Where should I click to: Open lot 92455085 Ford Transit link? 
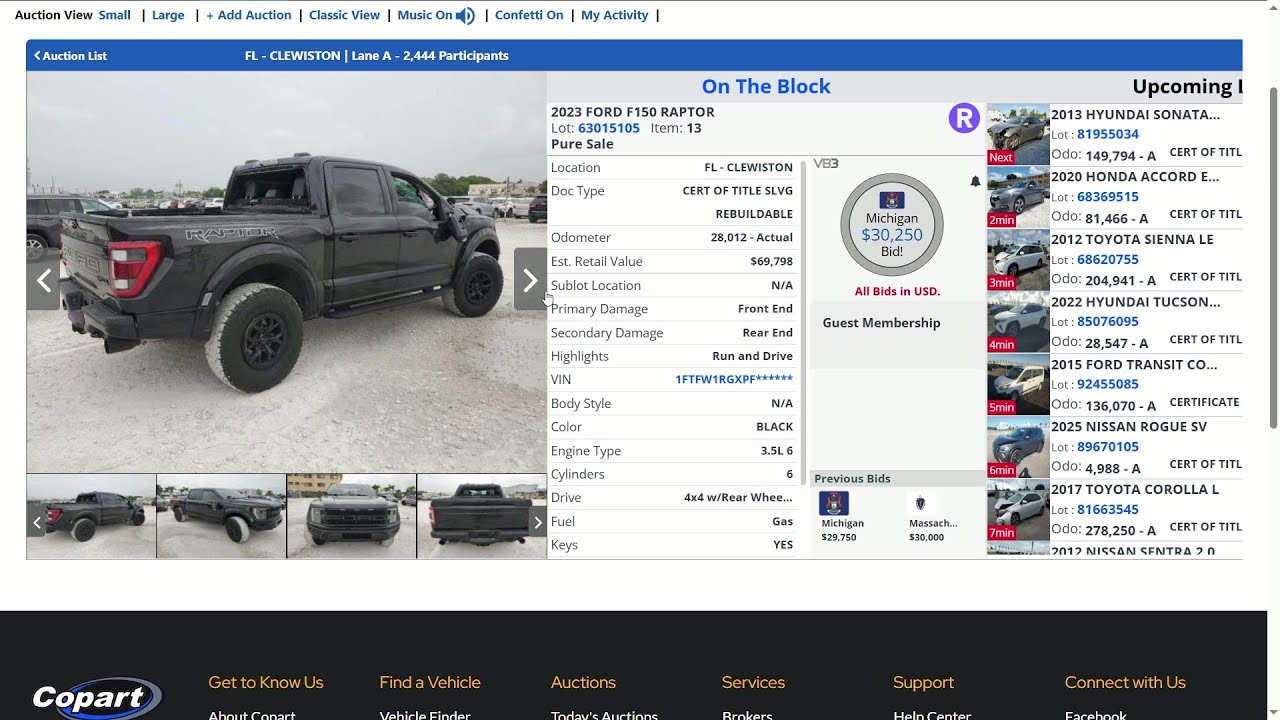pyautogui.click(x=1108, y=384)
